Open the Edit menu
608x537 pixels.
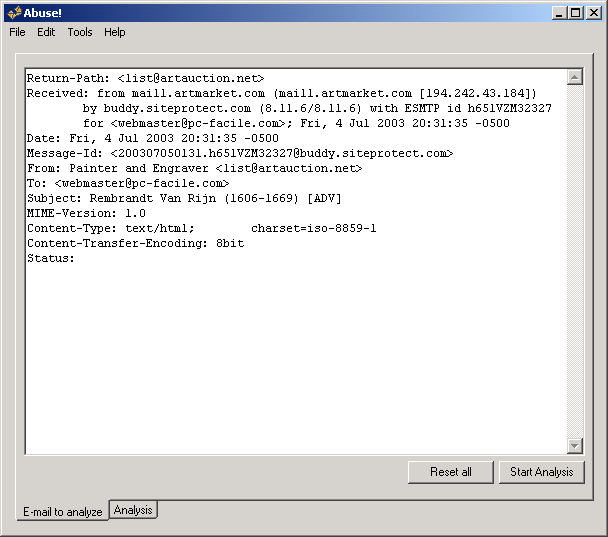click(x=46, y=32)
